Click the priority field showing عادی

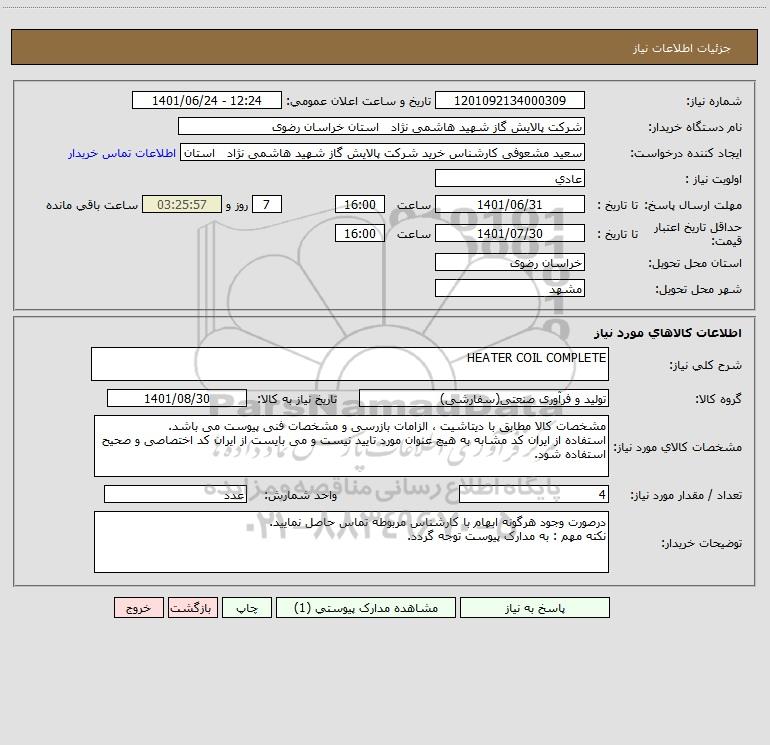[510, 178]
